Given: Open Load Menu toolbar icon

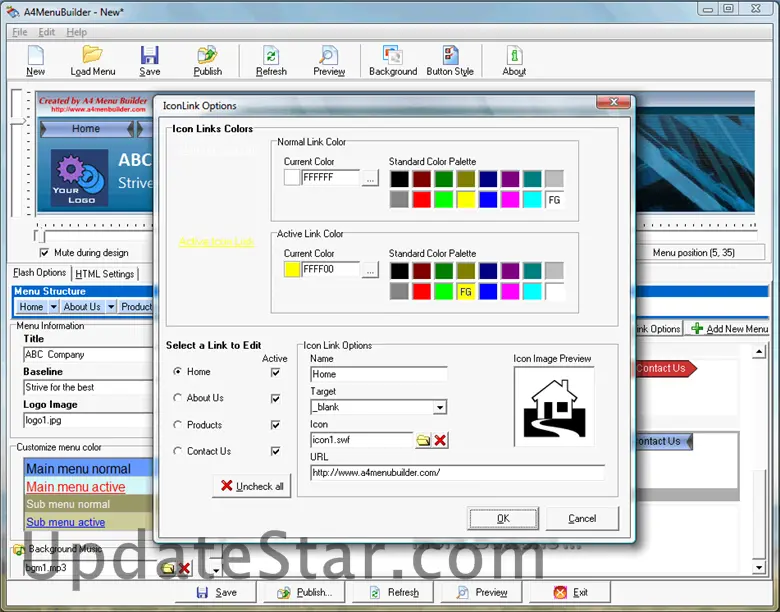Looking at the screenshot, I should point(93,61).
